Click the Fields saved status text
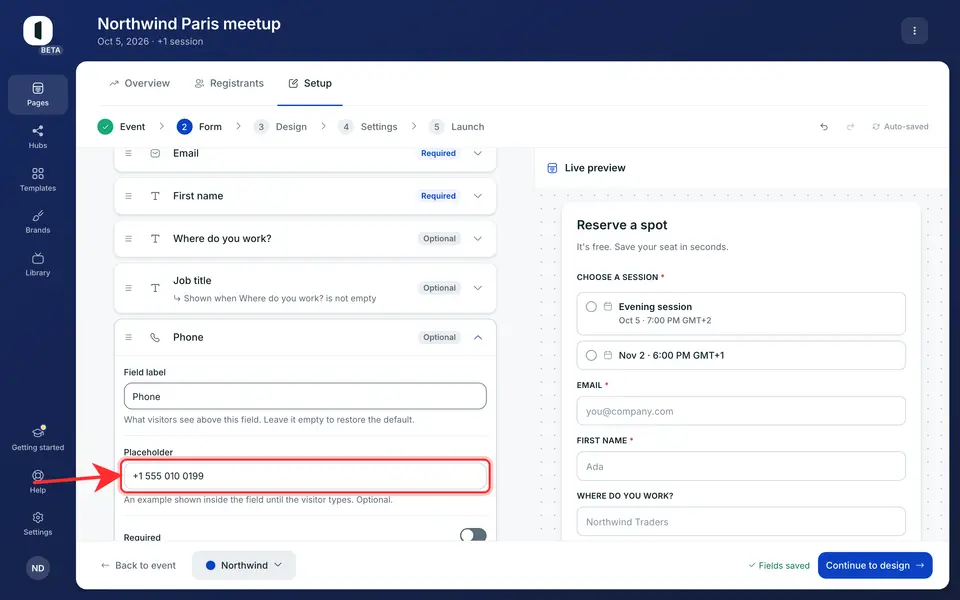Viewport: 960px width, 600px height. (x=779, y=565)
